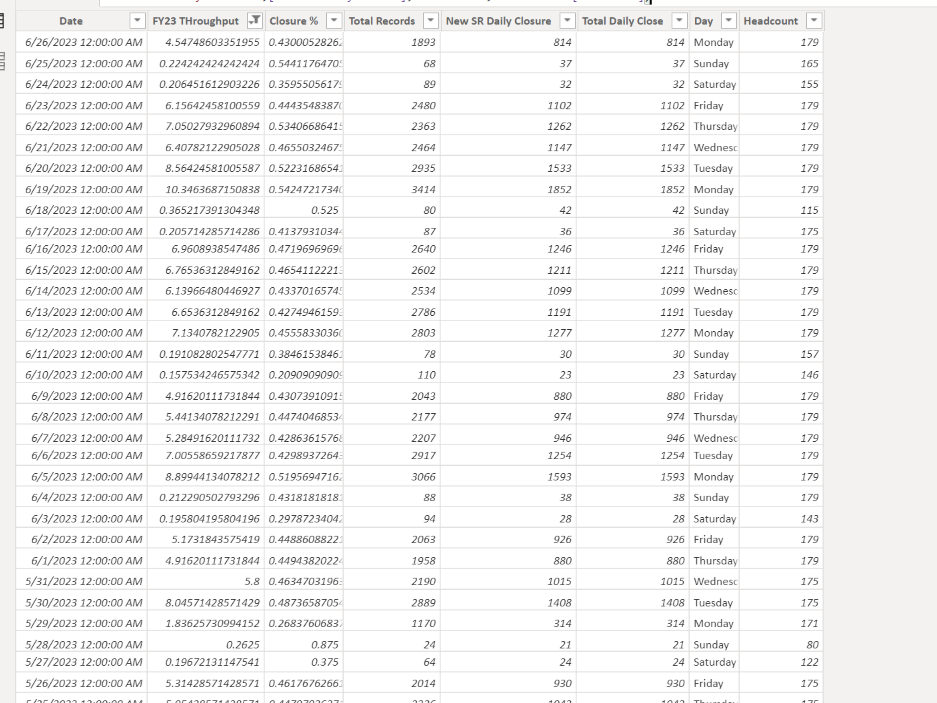Select Total Records value 1170
Screen dimensions: 937x703
423,623
